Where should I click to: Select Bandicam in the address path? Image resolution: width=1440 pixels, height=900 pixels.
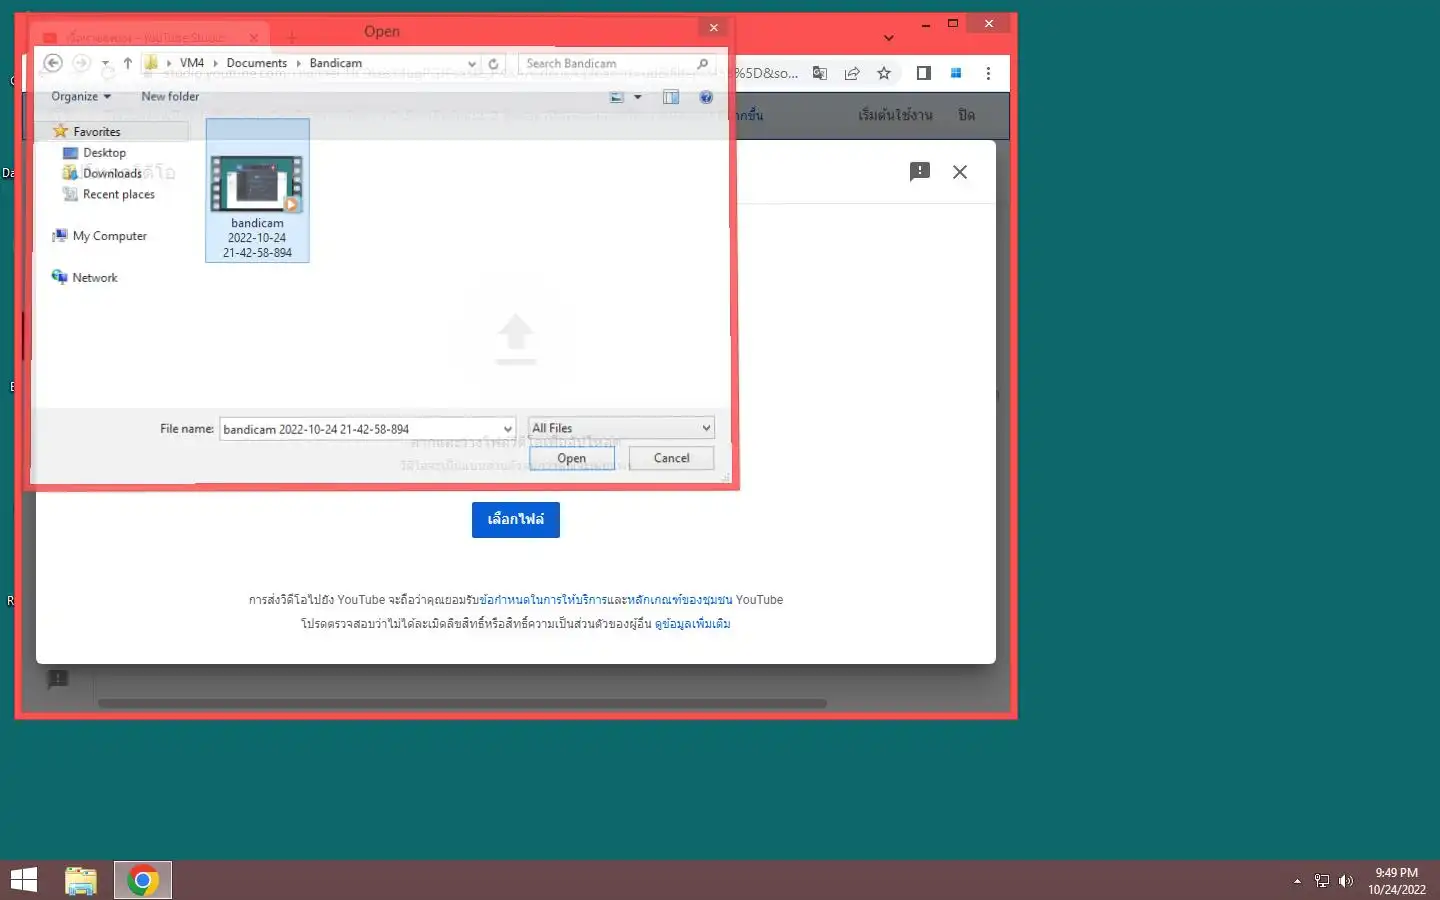pyautogui.click(x=336, y=63)
